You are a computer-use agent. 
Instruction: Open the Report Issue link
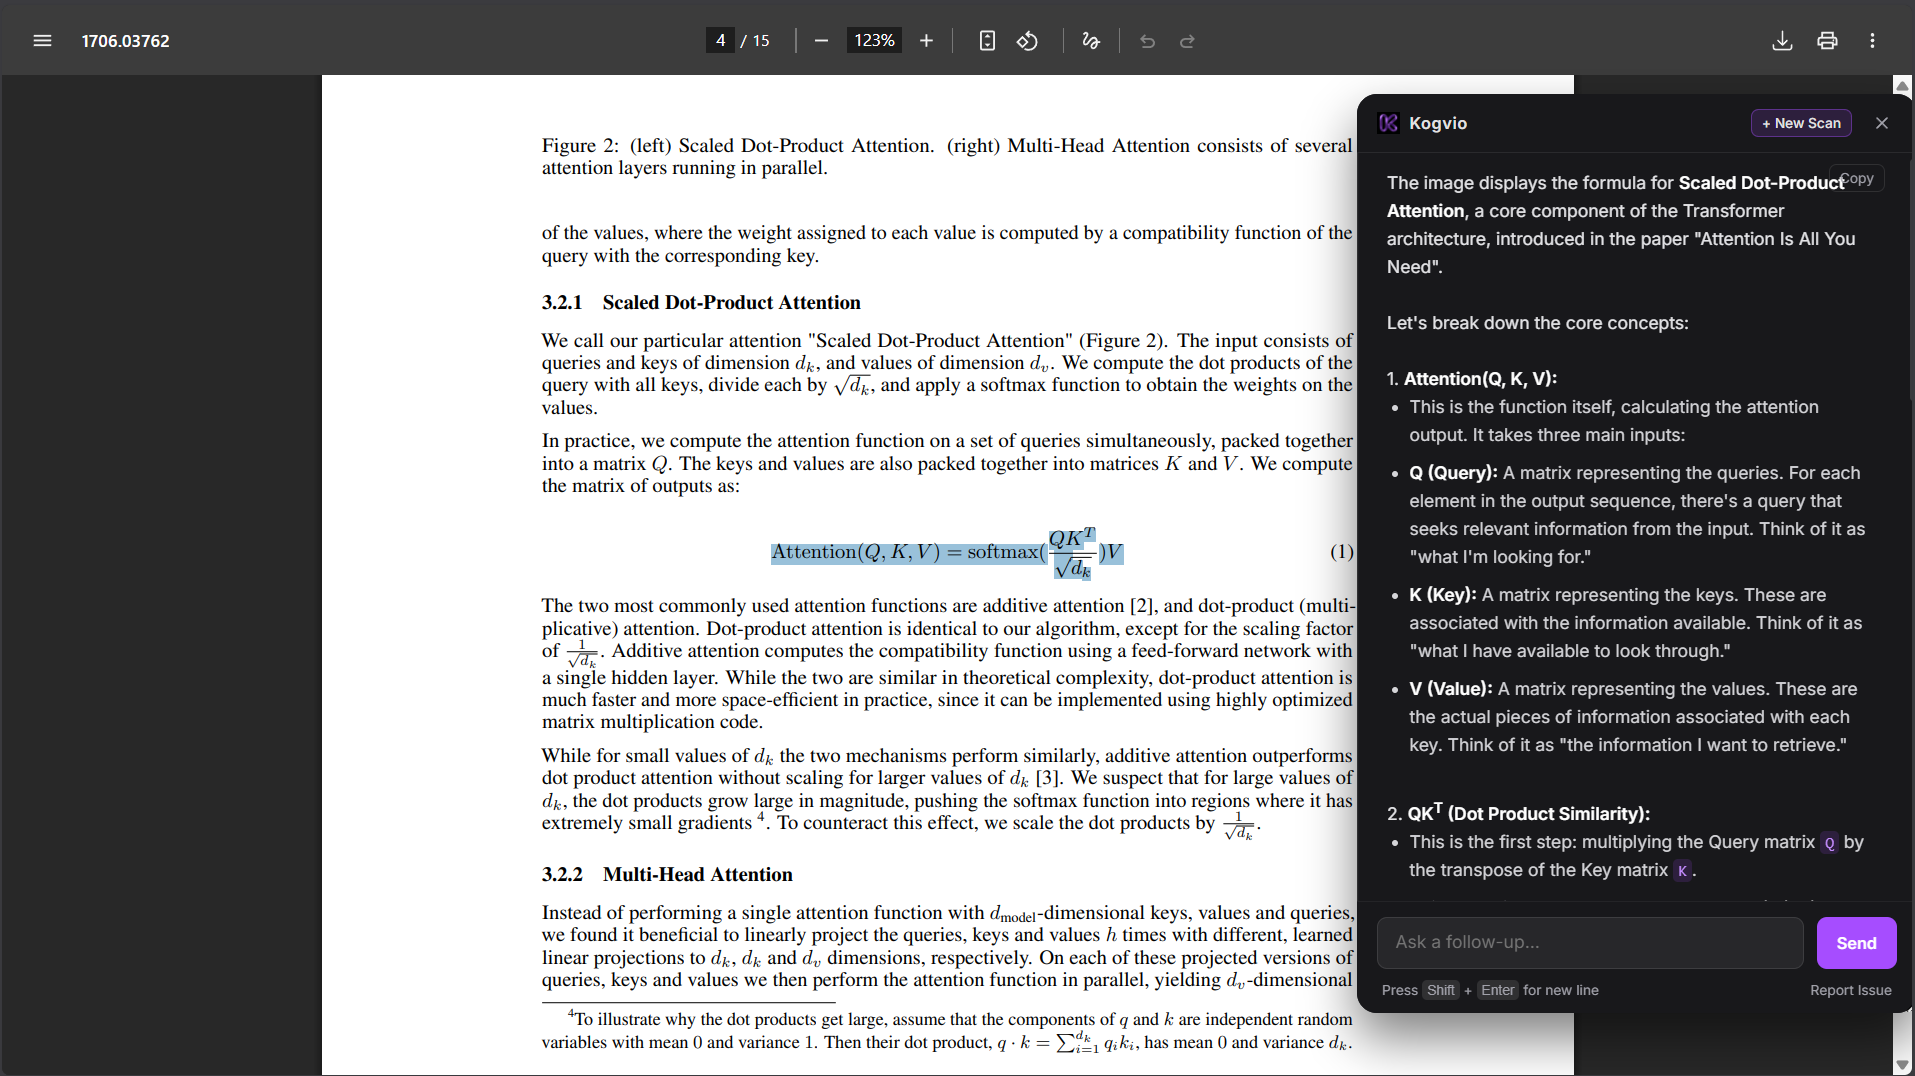[1850, 990]
